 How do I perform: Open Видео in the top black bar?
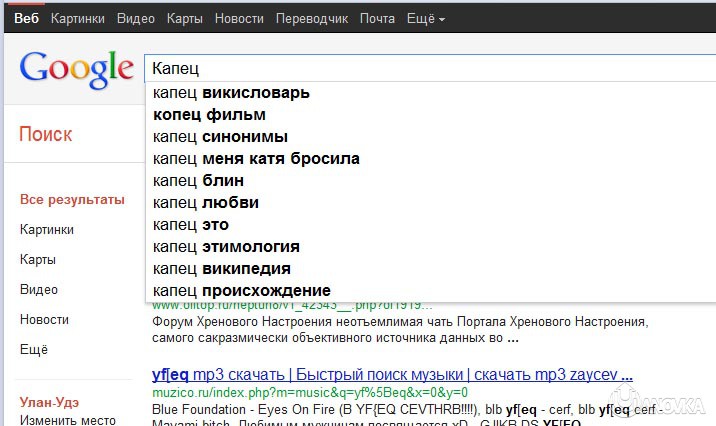tap(136, 18)
